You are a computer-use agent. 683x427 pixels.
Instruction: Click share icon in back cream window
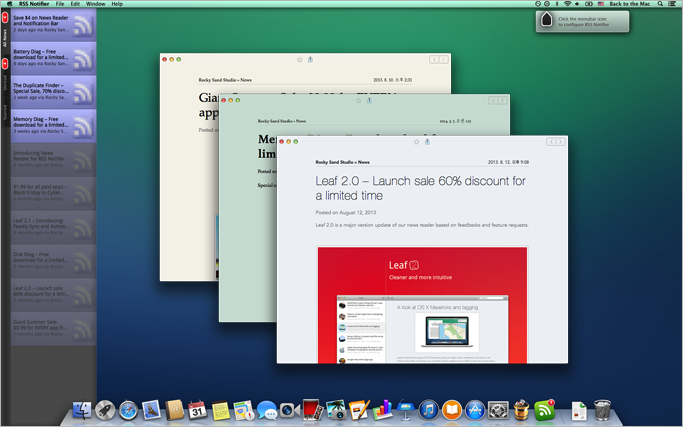(310, 59)
